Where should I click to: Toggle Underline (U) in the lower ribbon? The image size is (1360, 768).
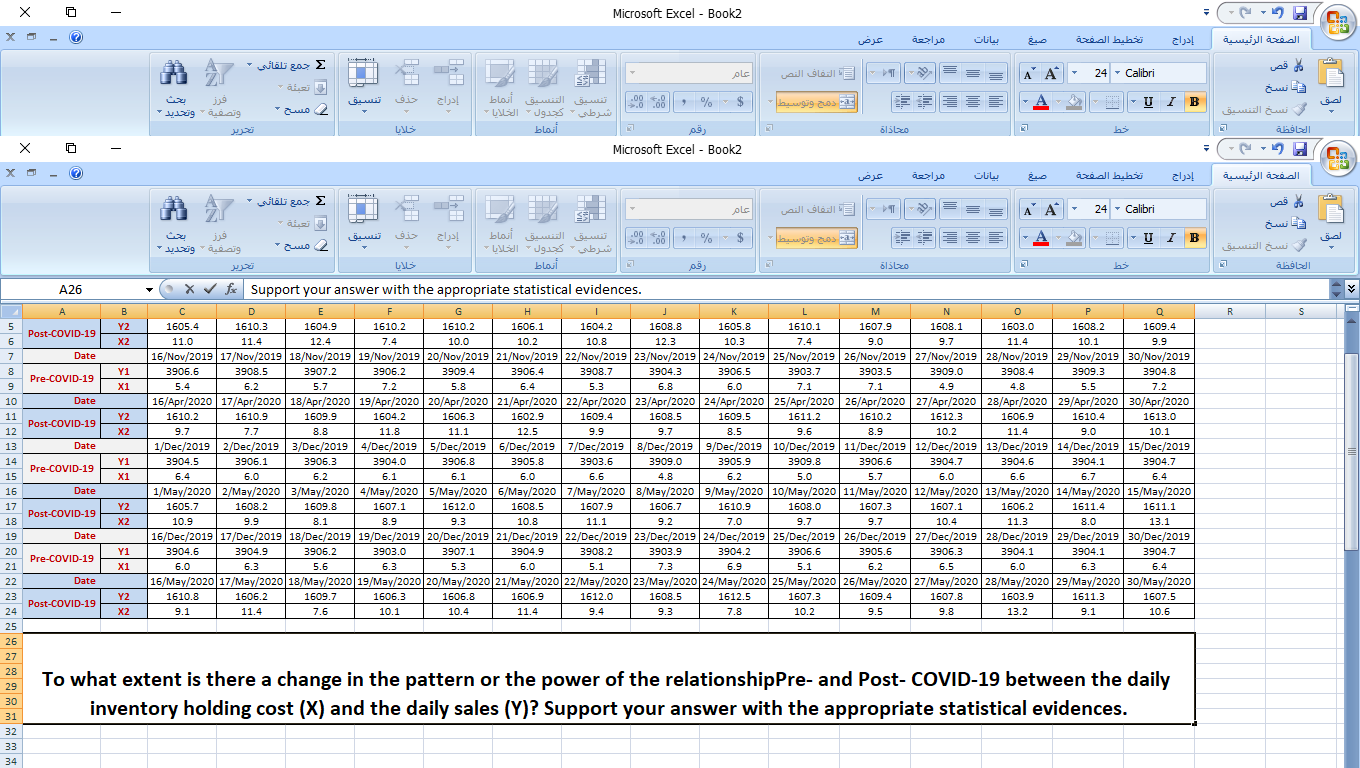tap(1147, 238)
